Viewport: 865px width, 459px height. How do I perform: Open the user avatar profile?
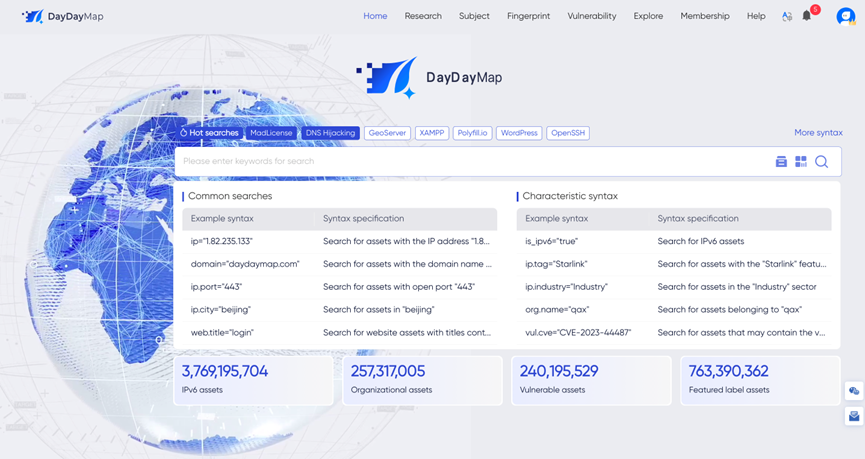845,16
